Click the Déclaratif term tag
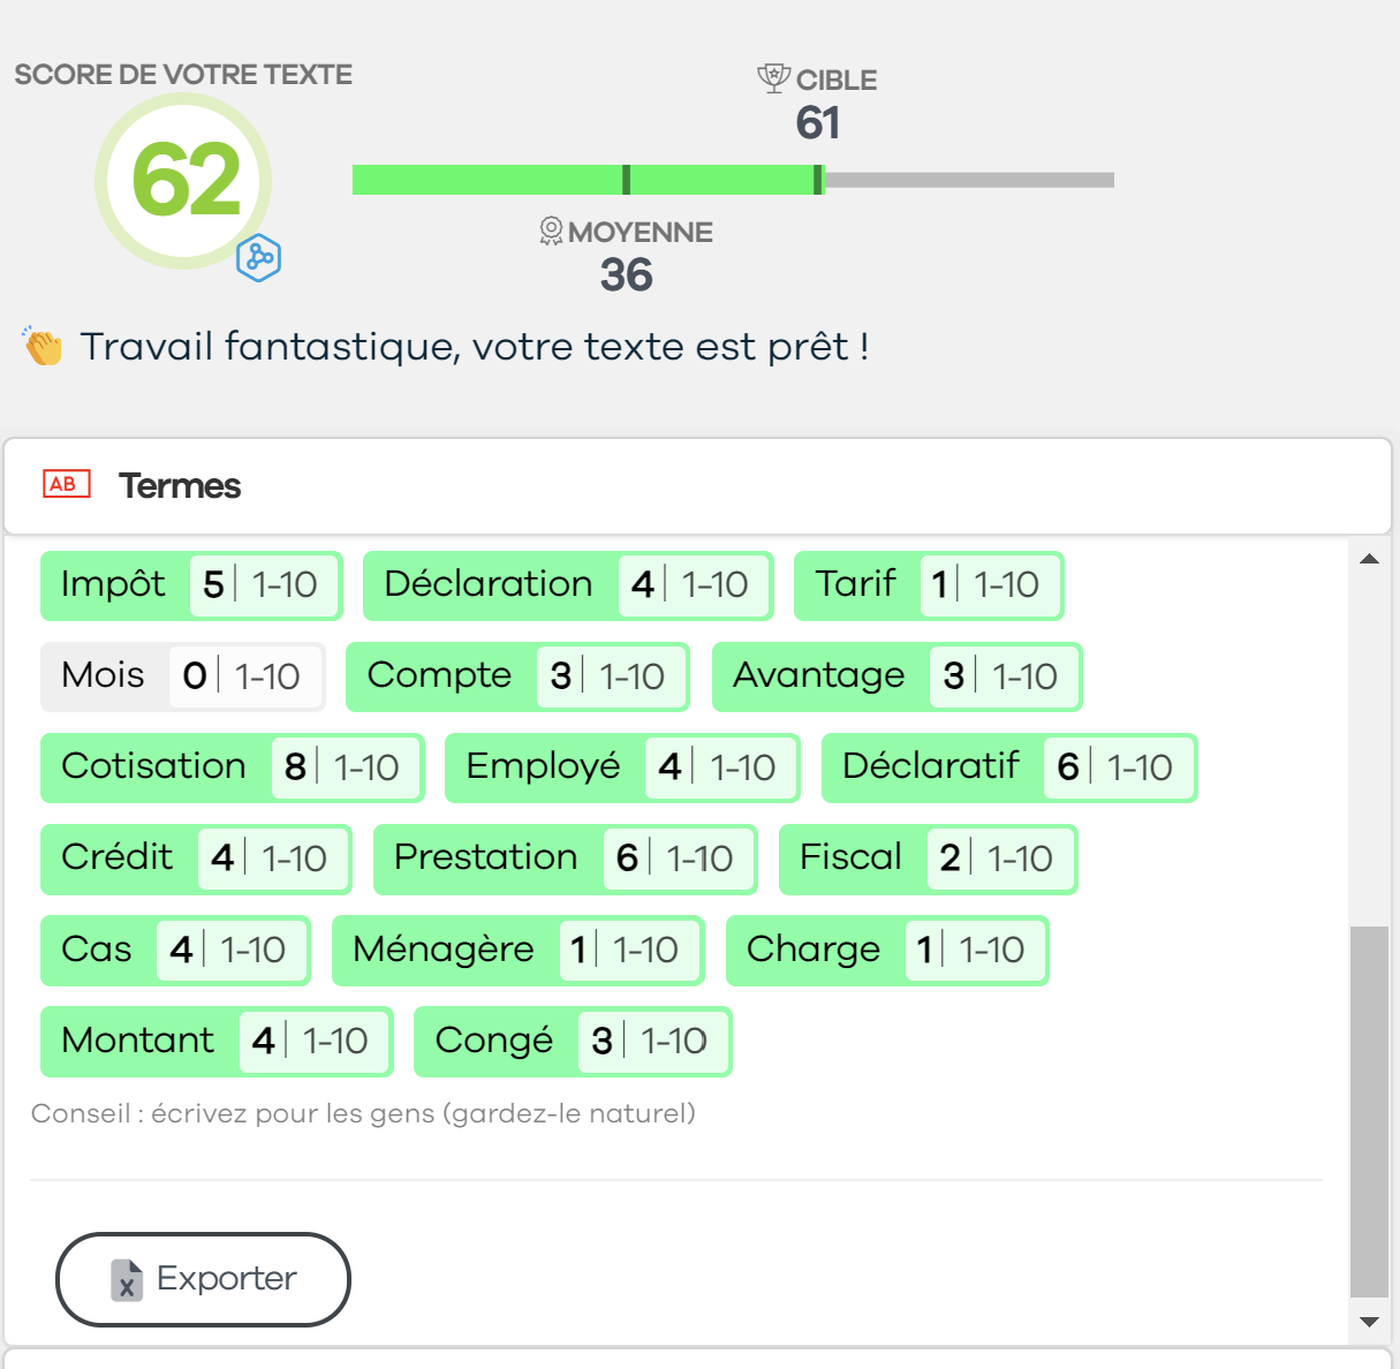The width and height of the screenshot is (1400, 1369). [1009, 768]
